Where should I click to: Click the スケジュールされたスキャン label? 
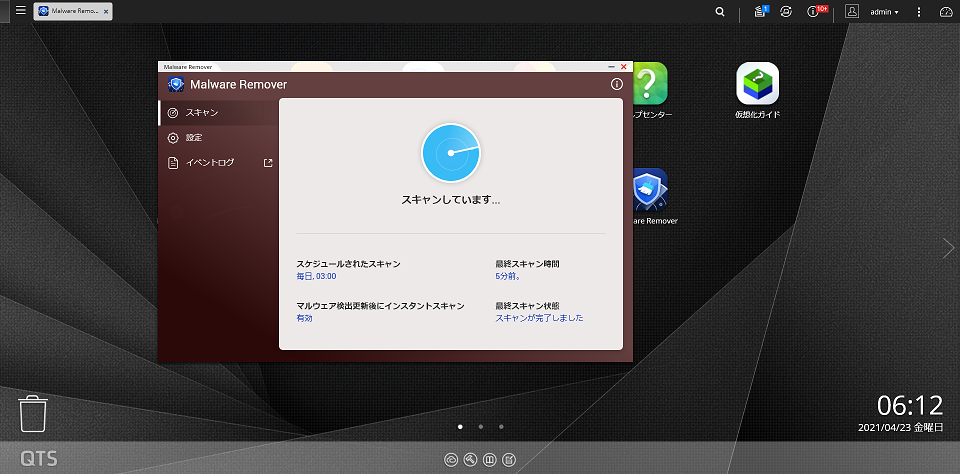click(x=348, y=264)
